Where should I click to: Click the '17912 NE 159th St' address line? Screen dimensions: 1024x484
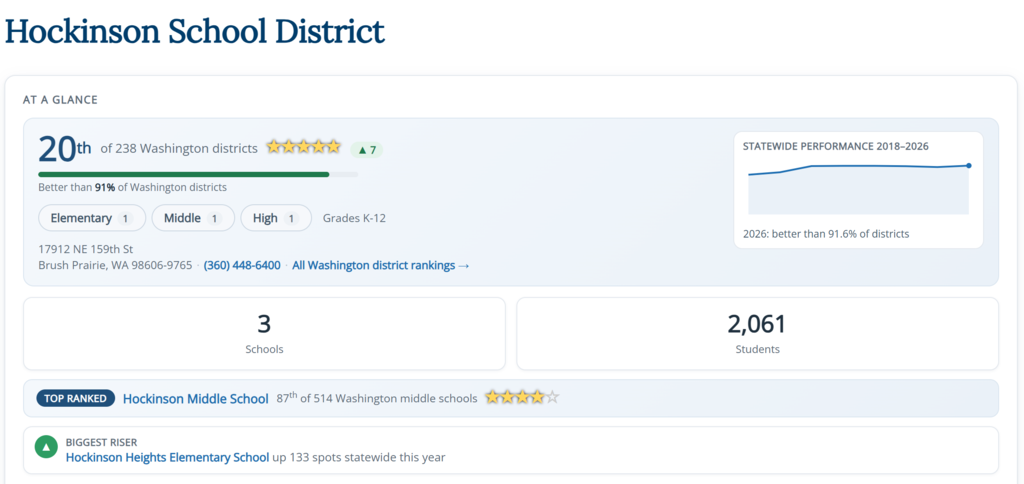point(86,249)
